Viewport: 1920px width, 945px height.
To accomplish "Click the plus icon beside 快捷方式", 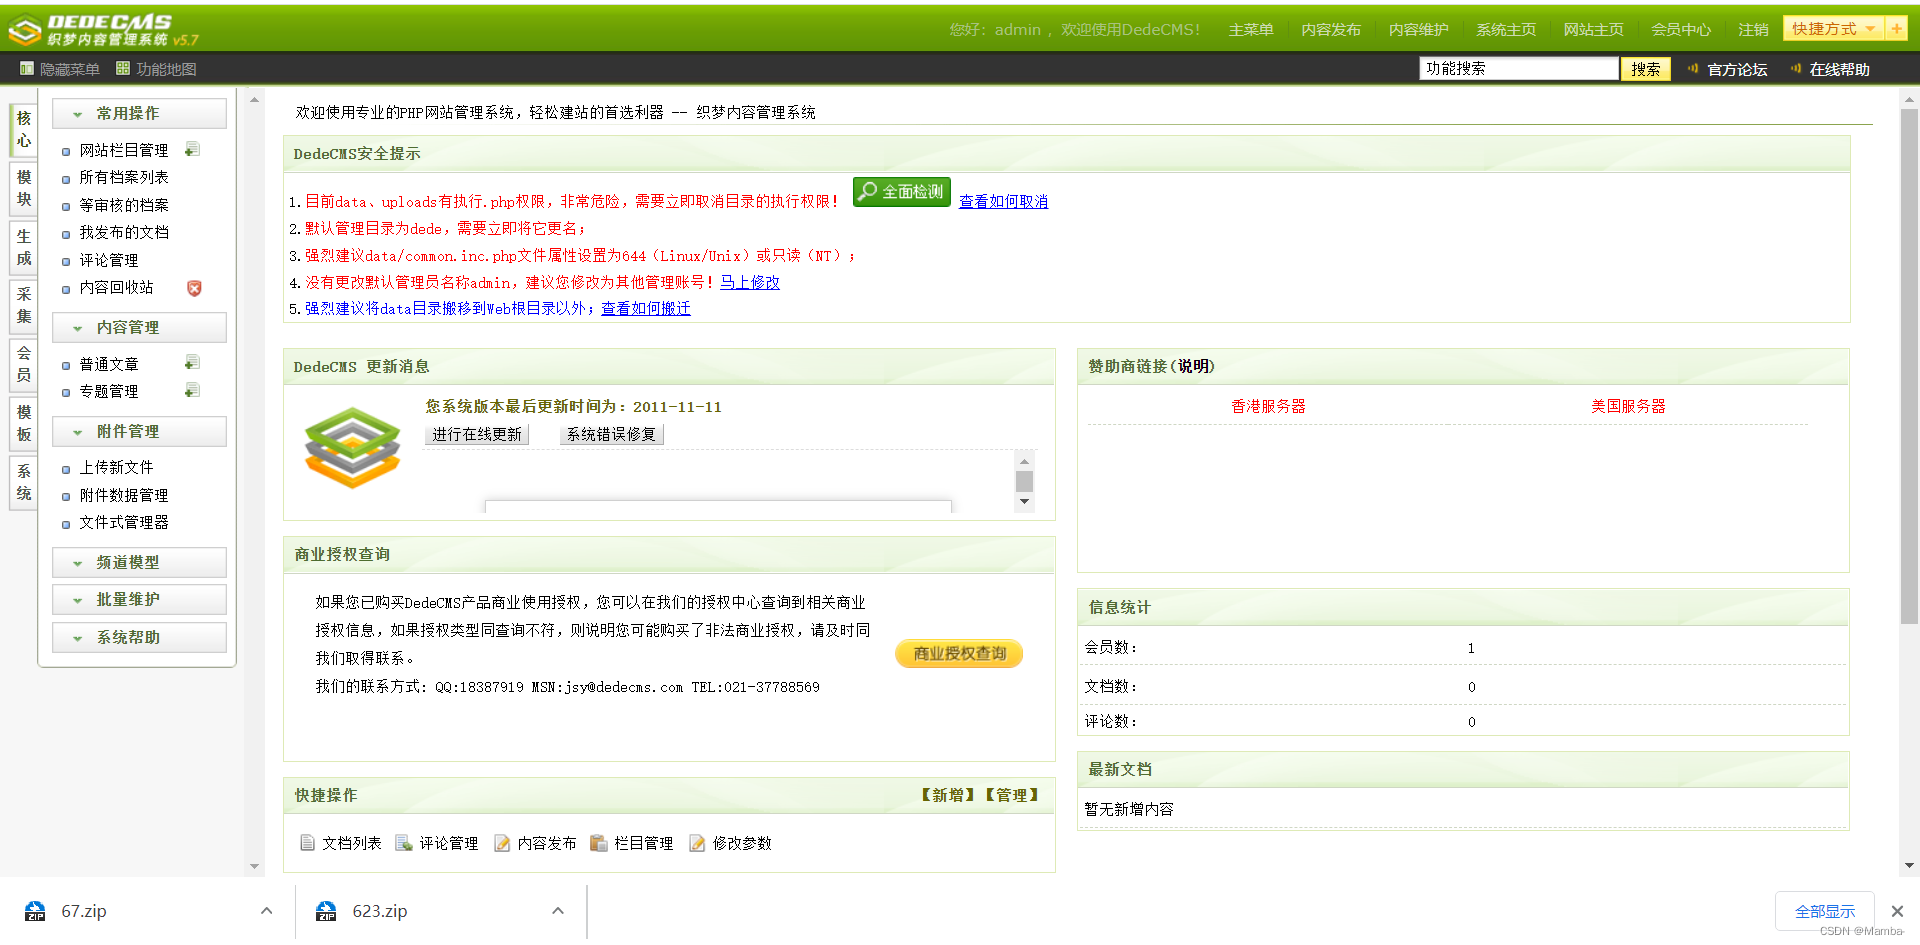I will (x=1896, y=29).
